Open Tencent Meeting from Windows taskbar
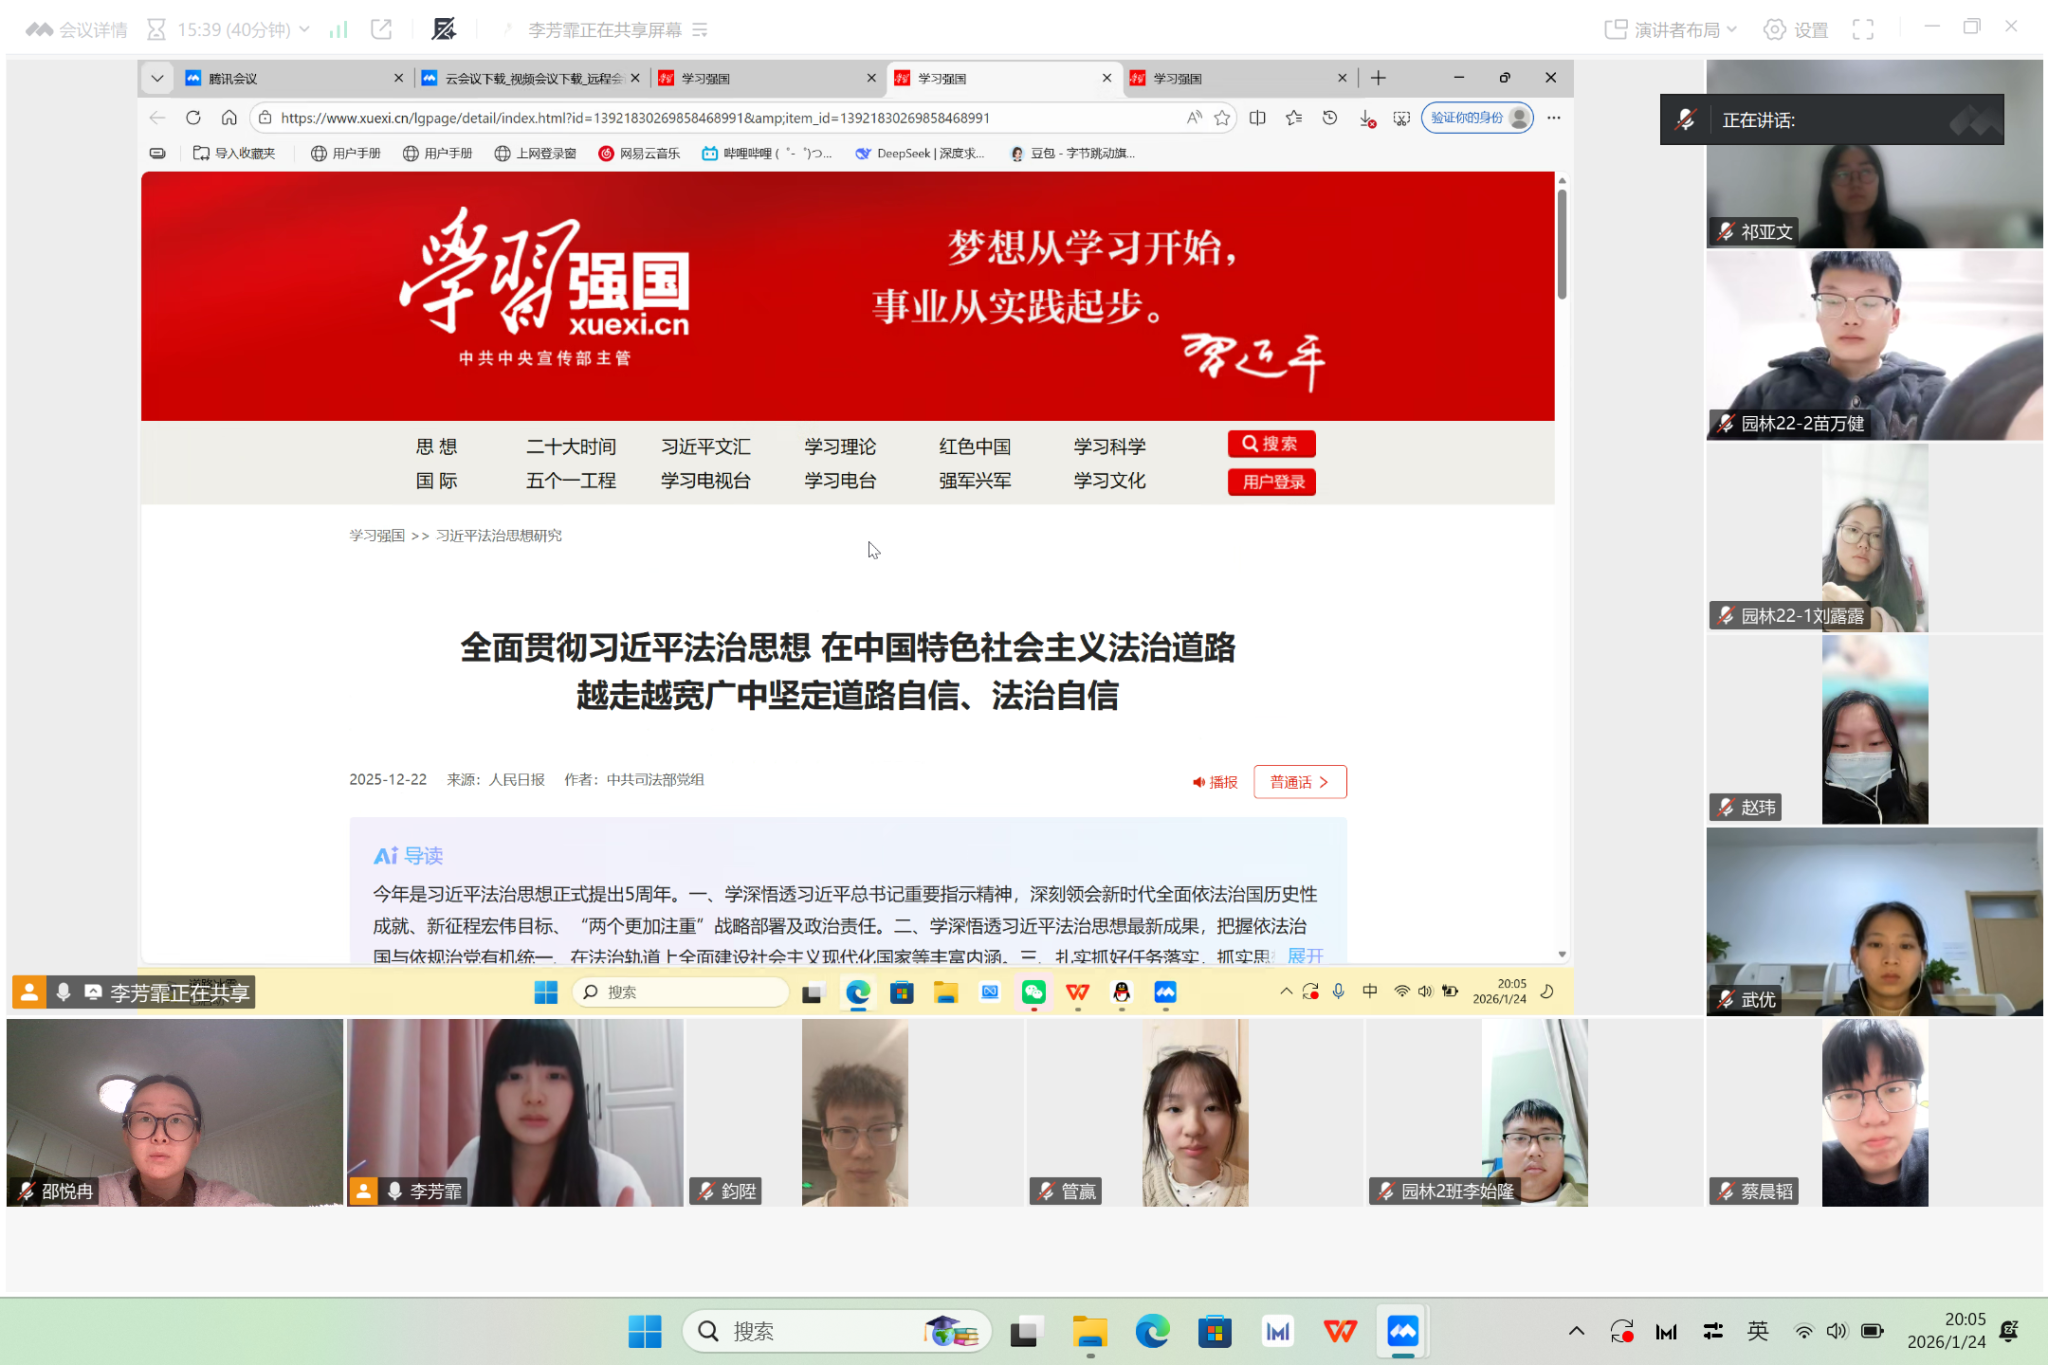The width and height of the screenshot is (2048, 1365). (1402, 1331)
